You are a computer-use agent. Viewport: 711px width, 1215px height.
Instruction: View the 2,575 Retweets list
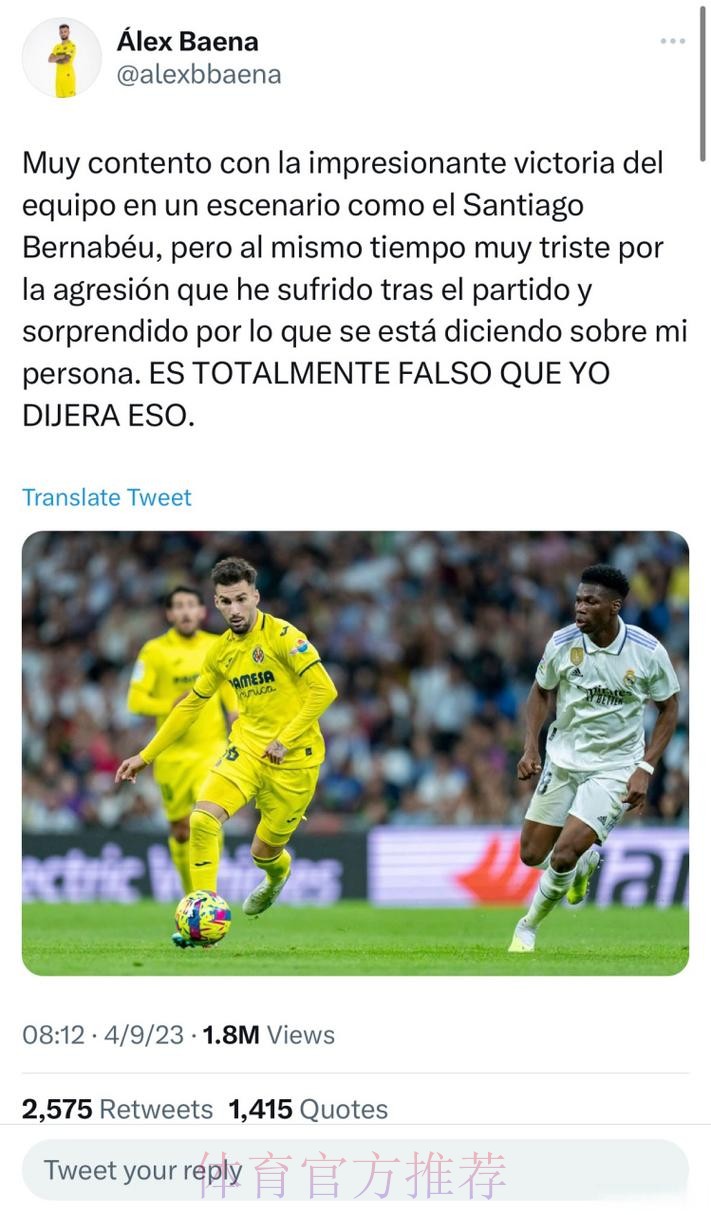coord(117,1108)
